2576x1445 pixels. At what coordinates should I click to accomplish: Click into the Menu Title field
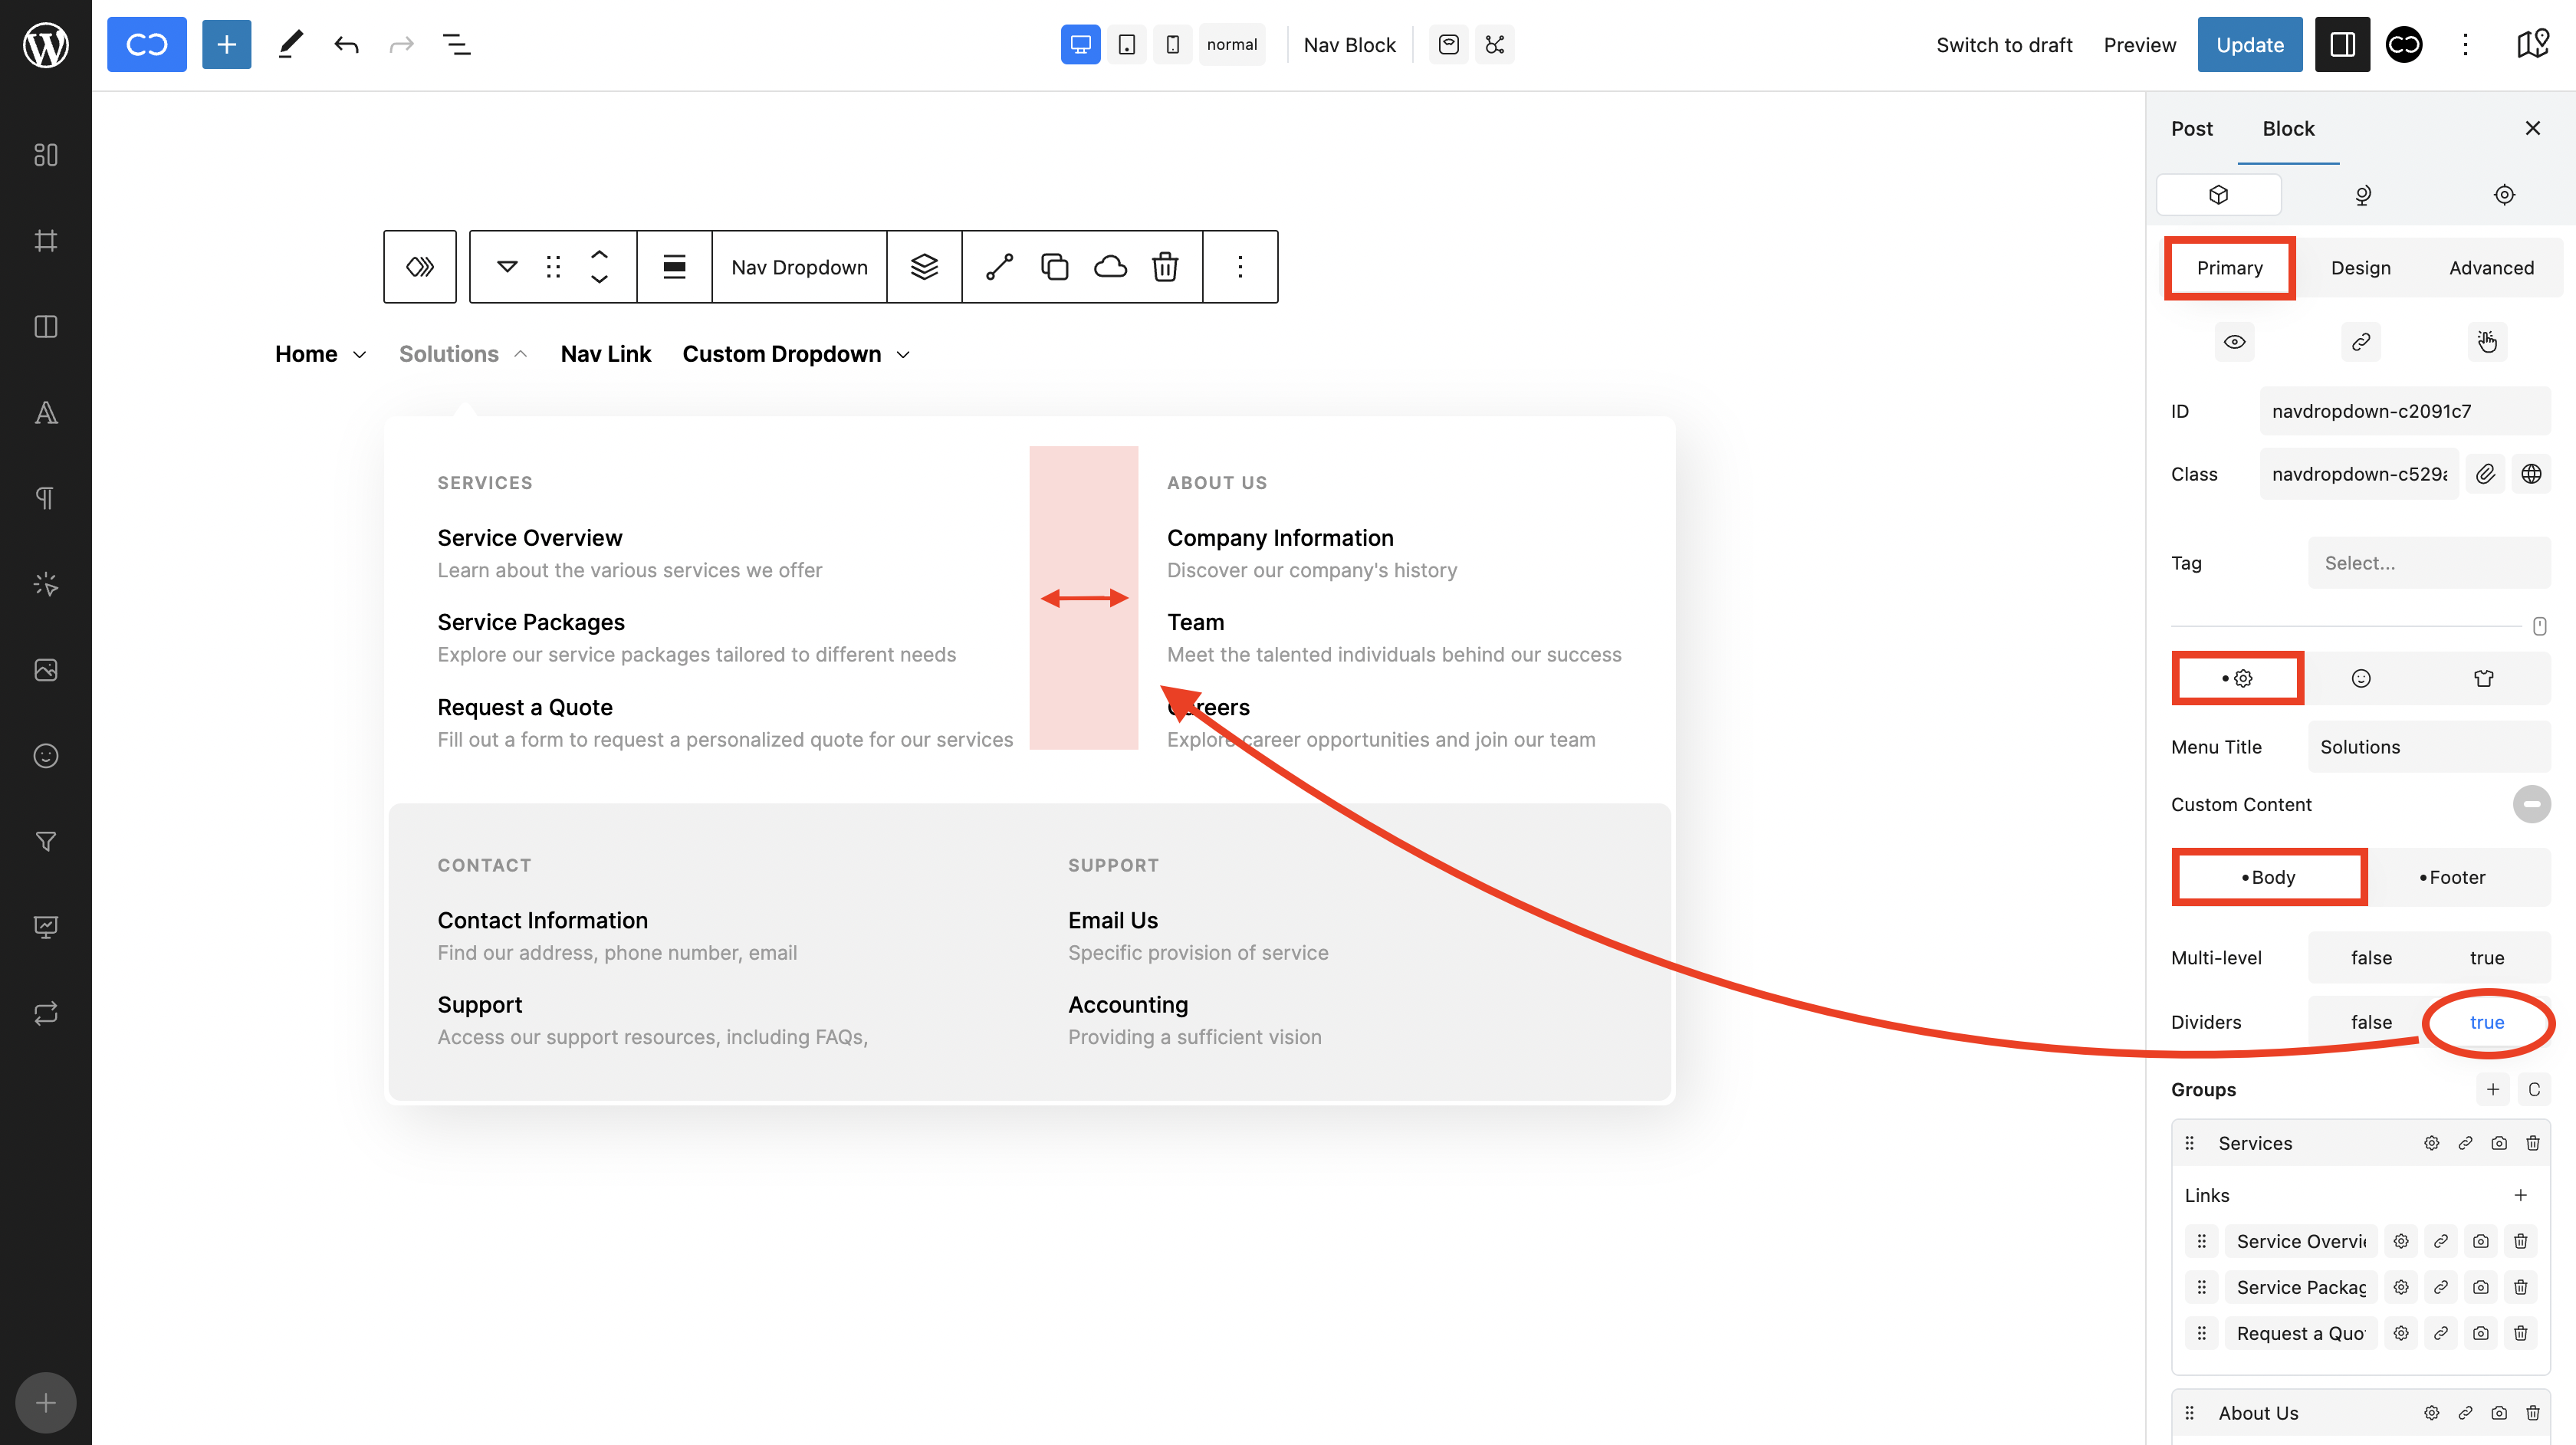click(2428, 747)
